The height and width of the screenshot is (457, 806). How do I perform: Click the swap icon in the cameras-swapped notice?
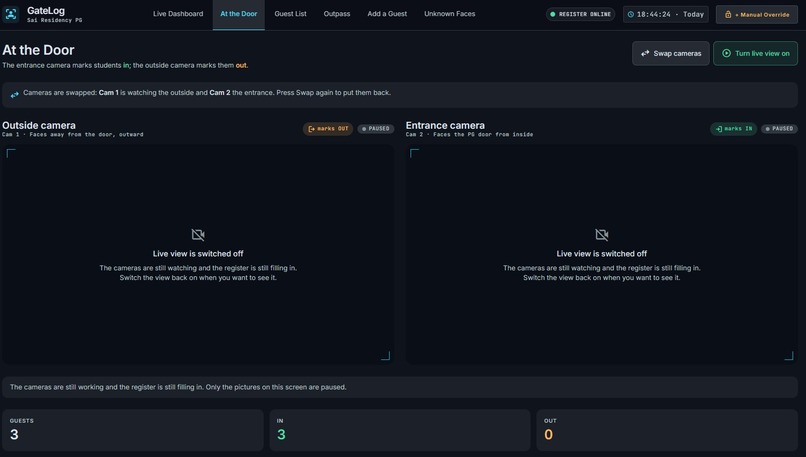point(14,94)
